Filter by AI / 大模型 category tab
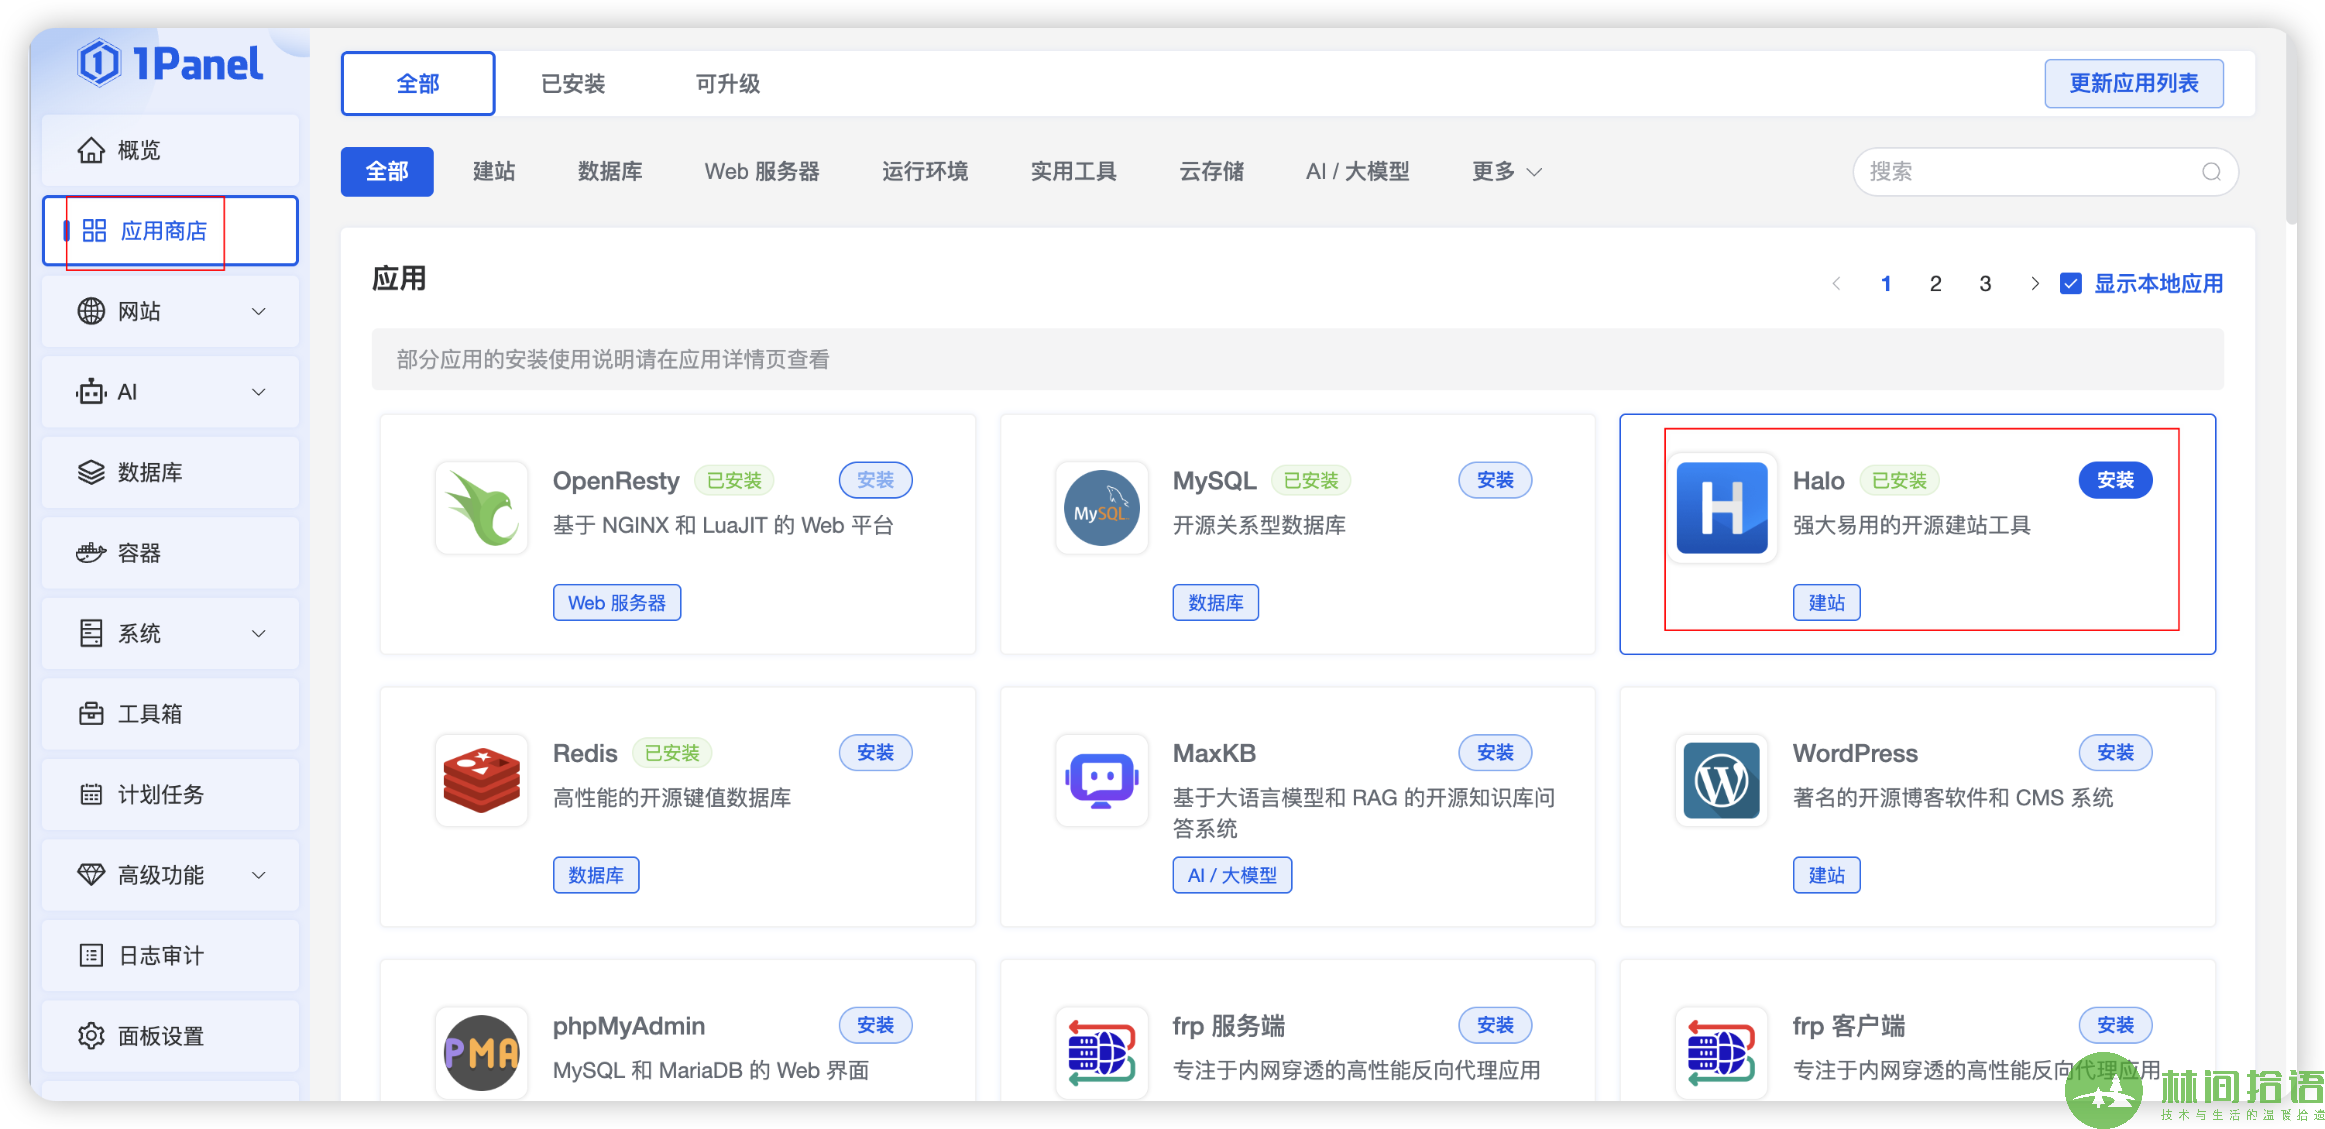This screenshot has width=2325, height=1129. [x=1358, y=172]
